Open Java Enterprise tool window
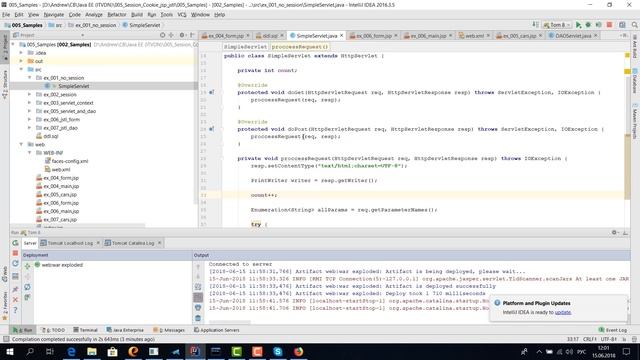The width and height of the screenshot is (640, 360). [125, 330]
